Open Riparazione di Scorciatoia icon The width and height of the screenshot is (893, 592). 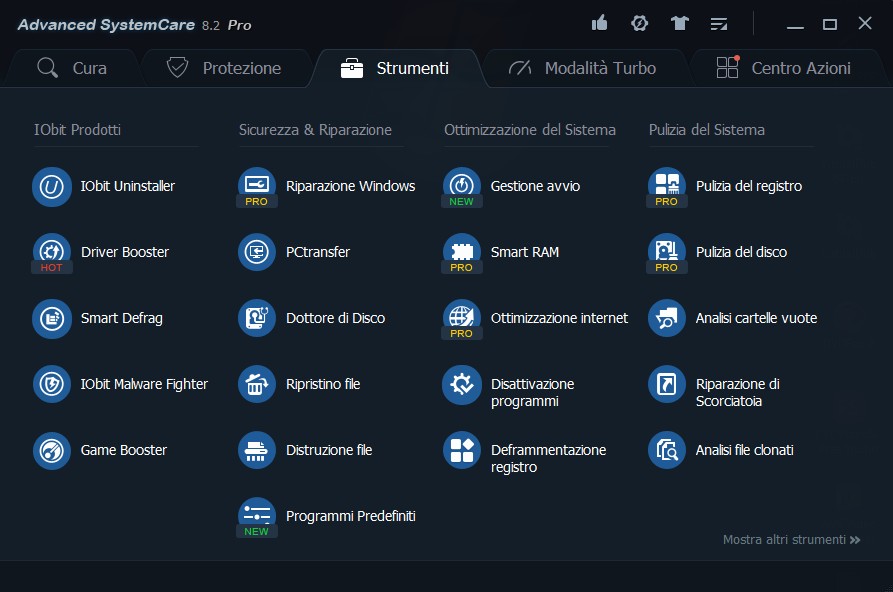coord(667,385)
